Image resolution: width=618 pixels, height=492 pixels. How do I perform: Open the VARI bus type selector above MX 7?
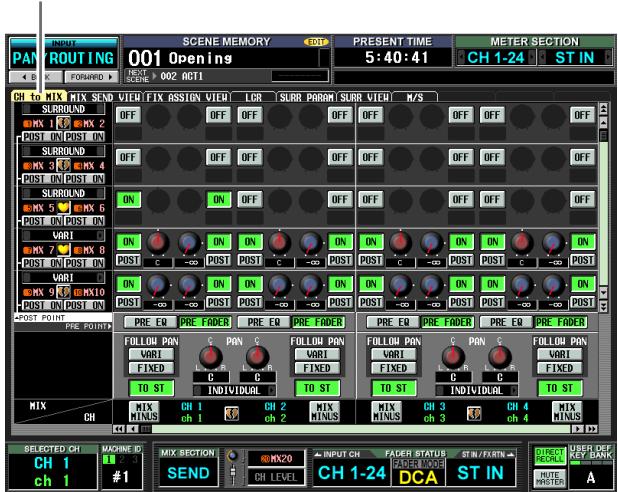[x=63, y=235]
